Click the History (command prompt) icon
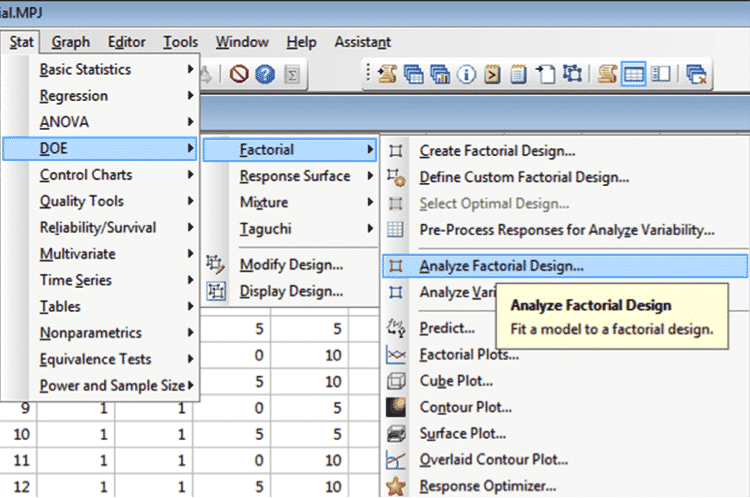 (492, 75)
